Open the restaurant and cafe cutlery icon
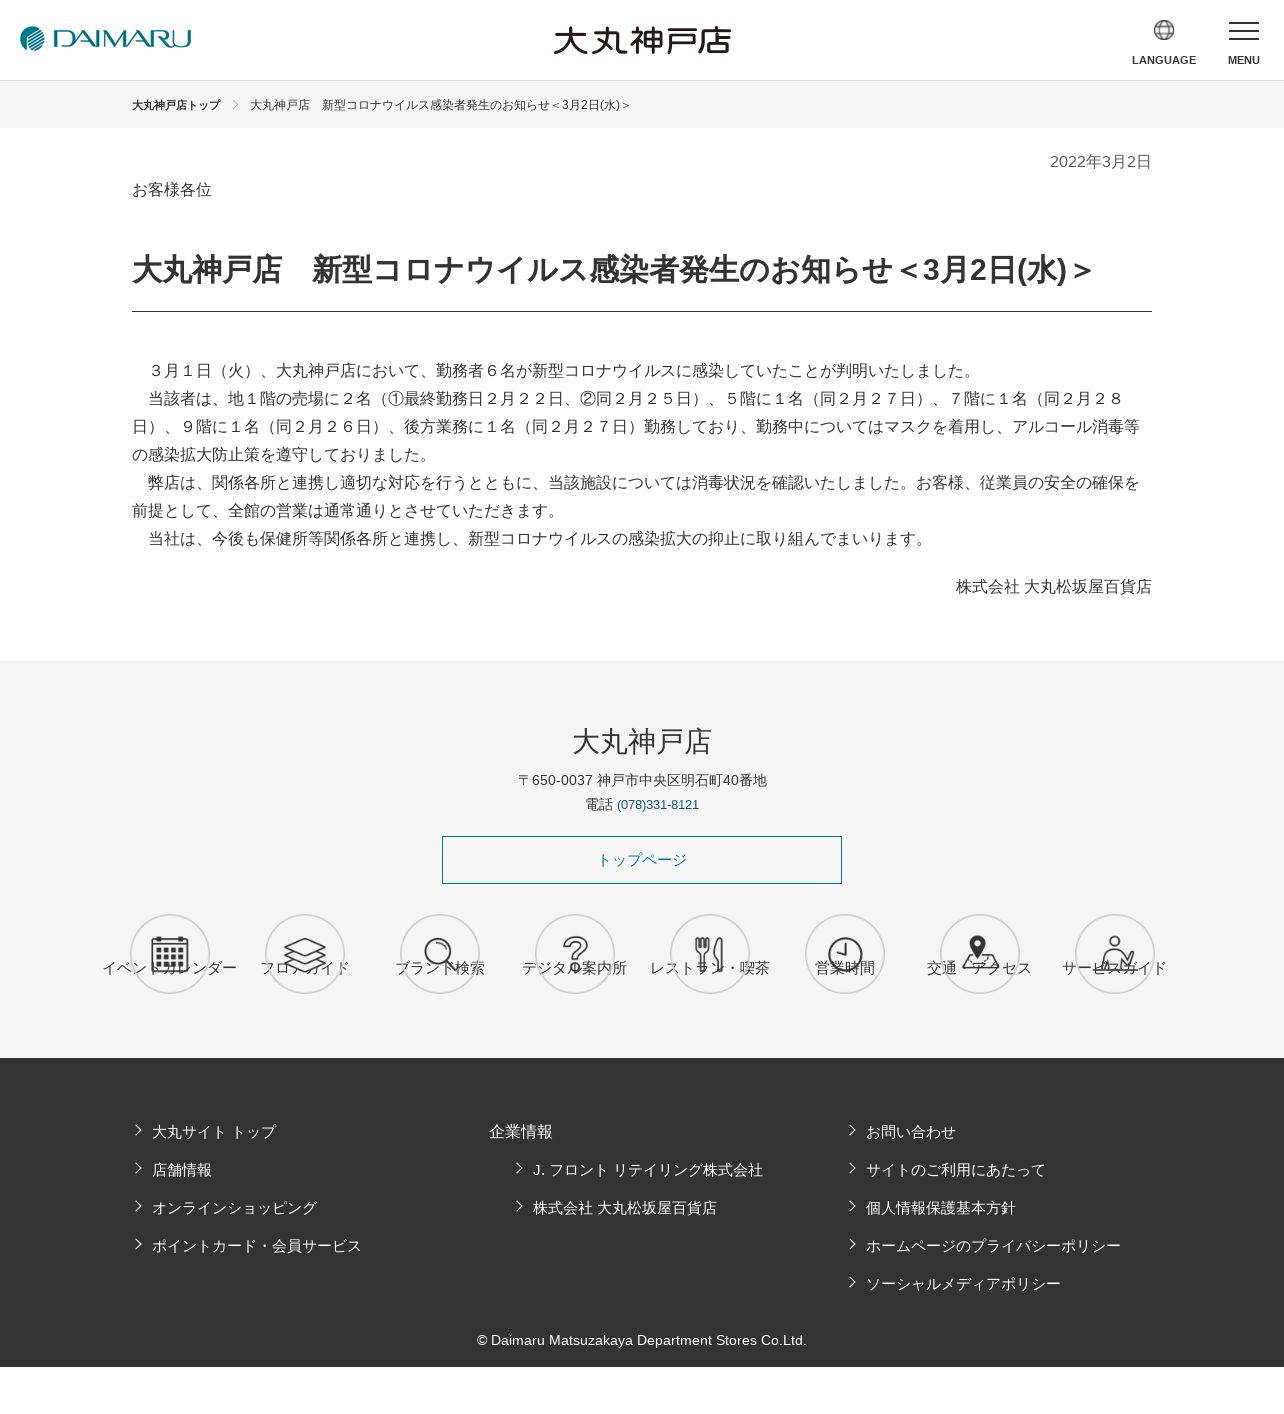This screenshot has width=1284, height=1414. coord(710,954)
